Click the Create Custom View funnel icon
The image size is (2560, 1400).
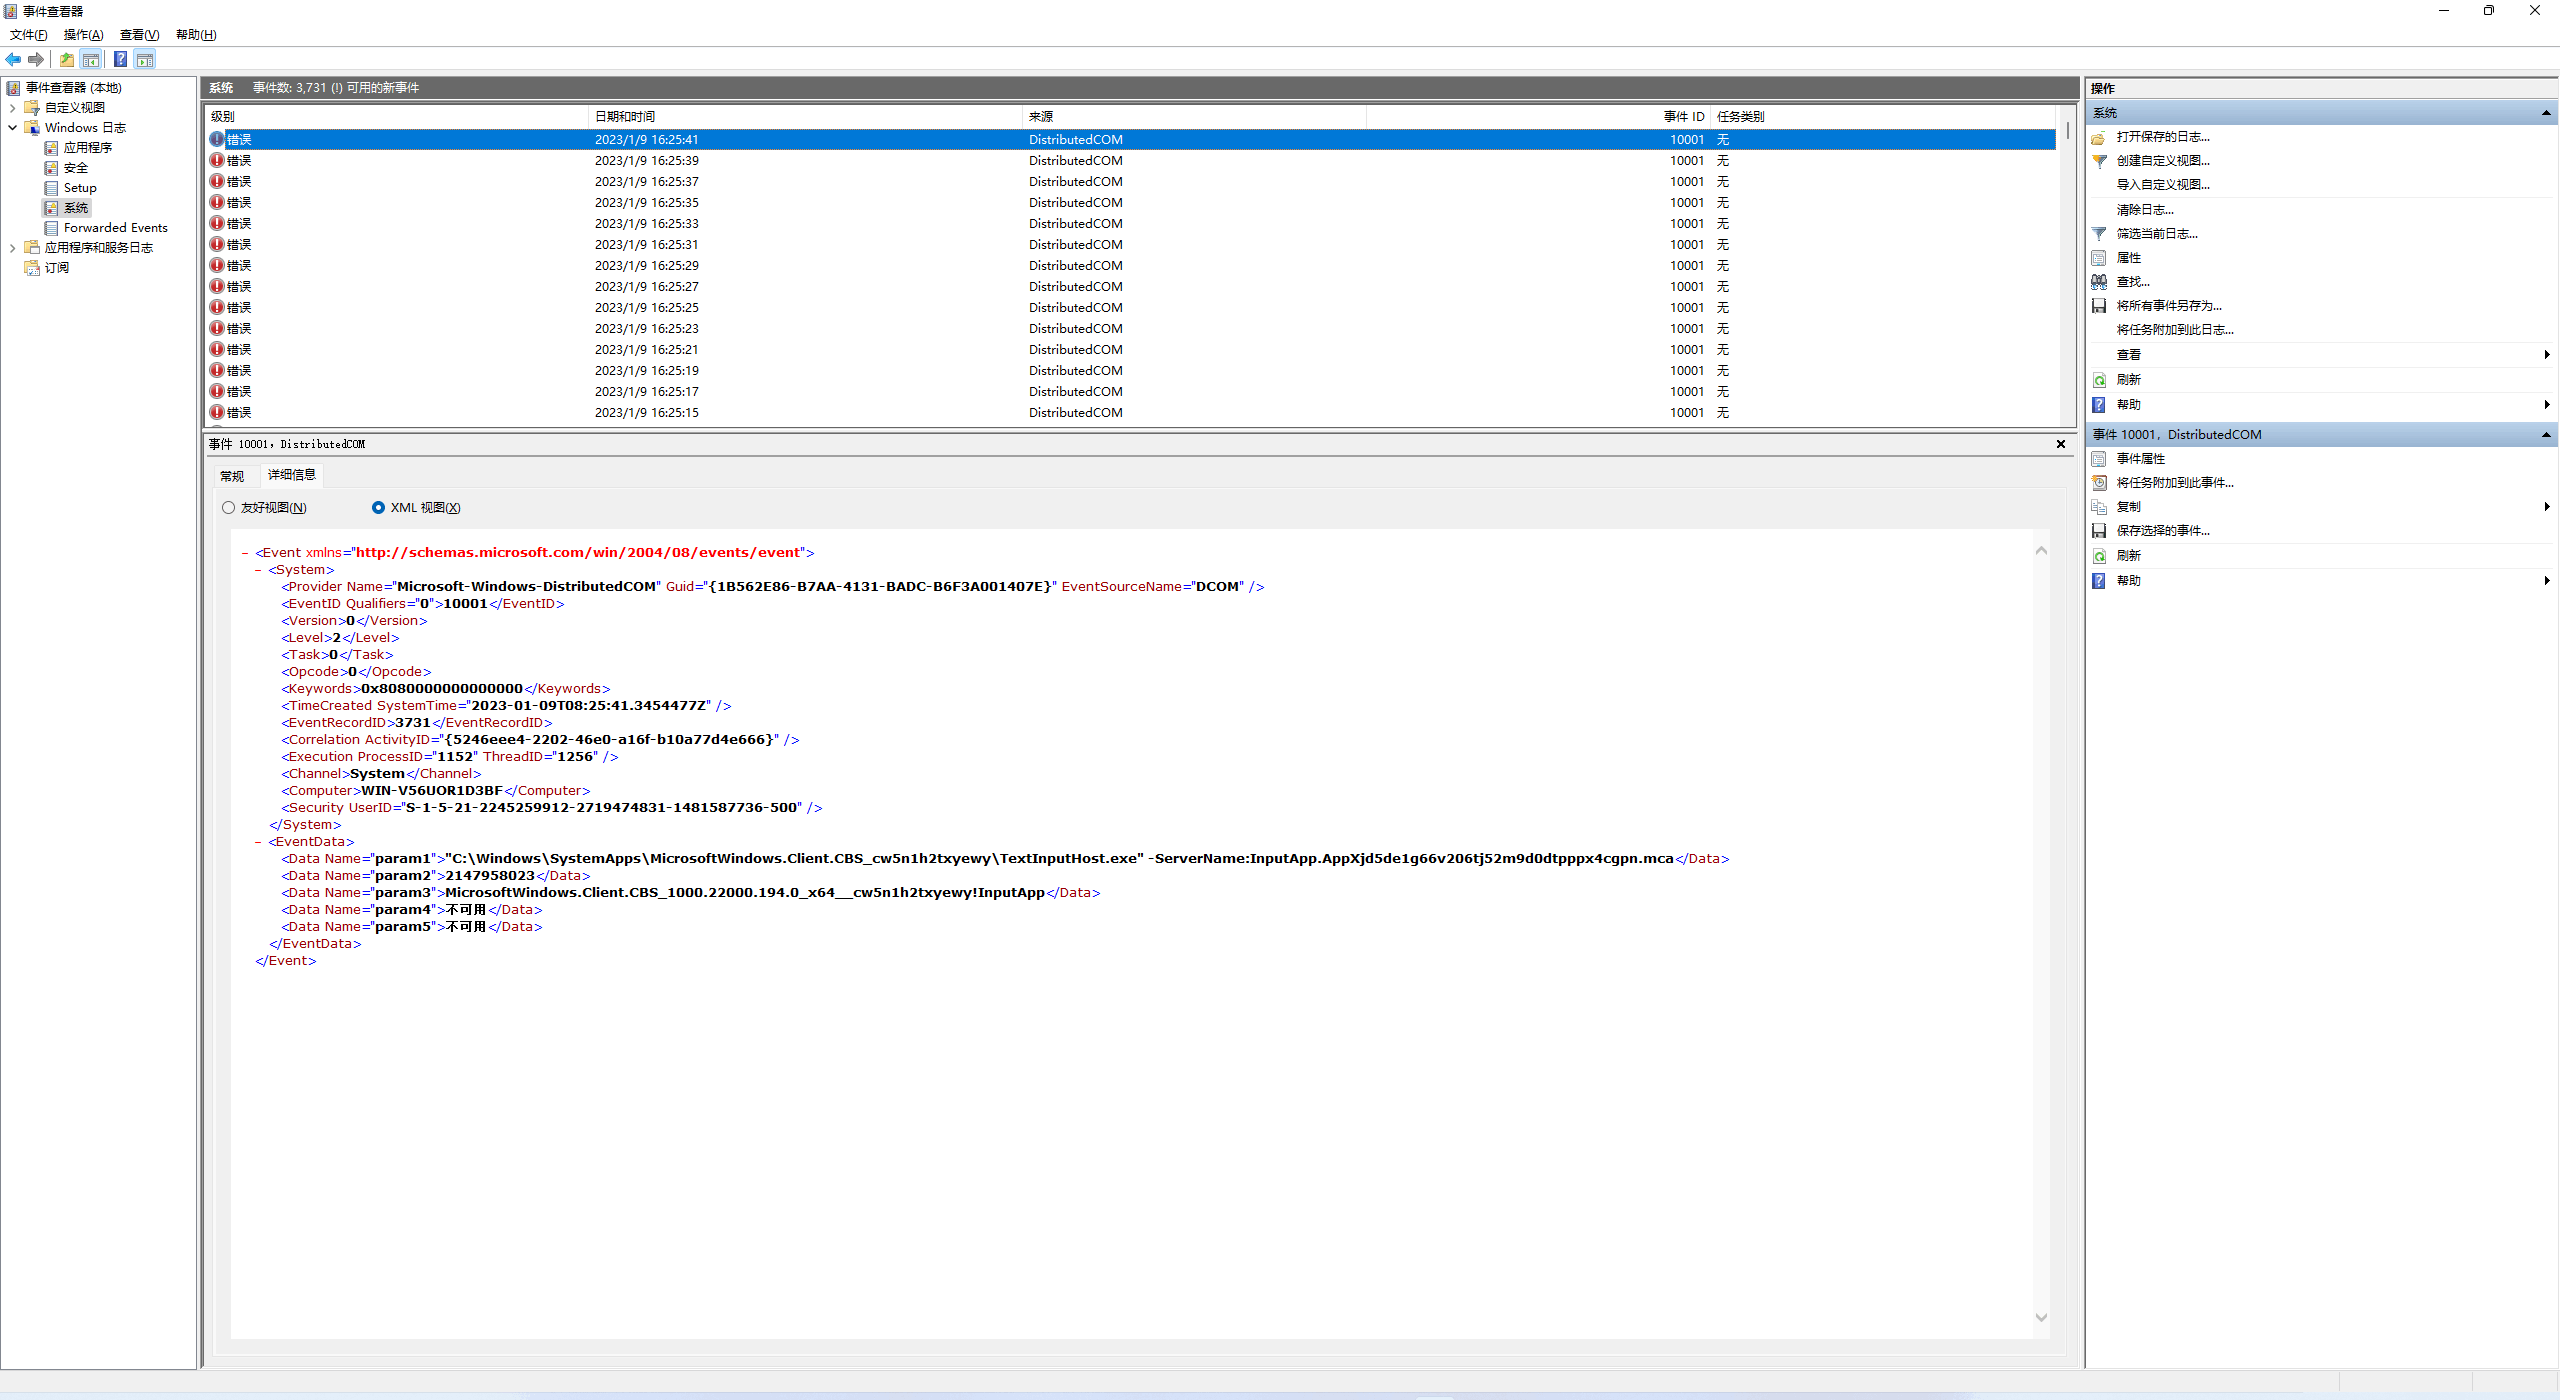coord(2099,161)
